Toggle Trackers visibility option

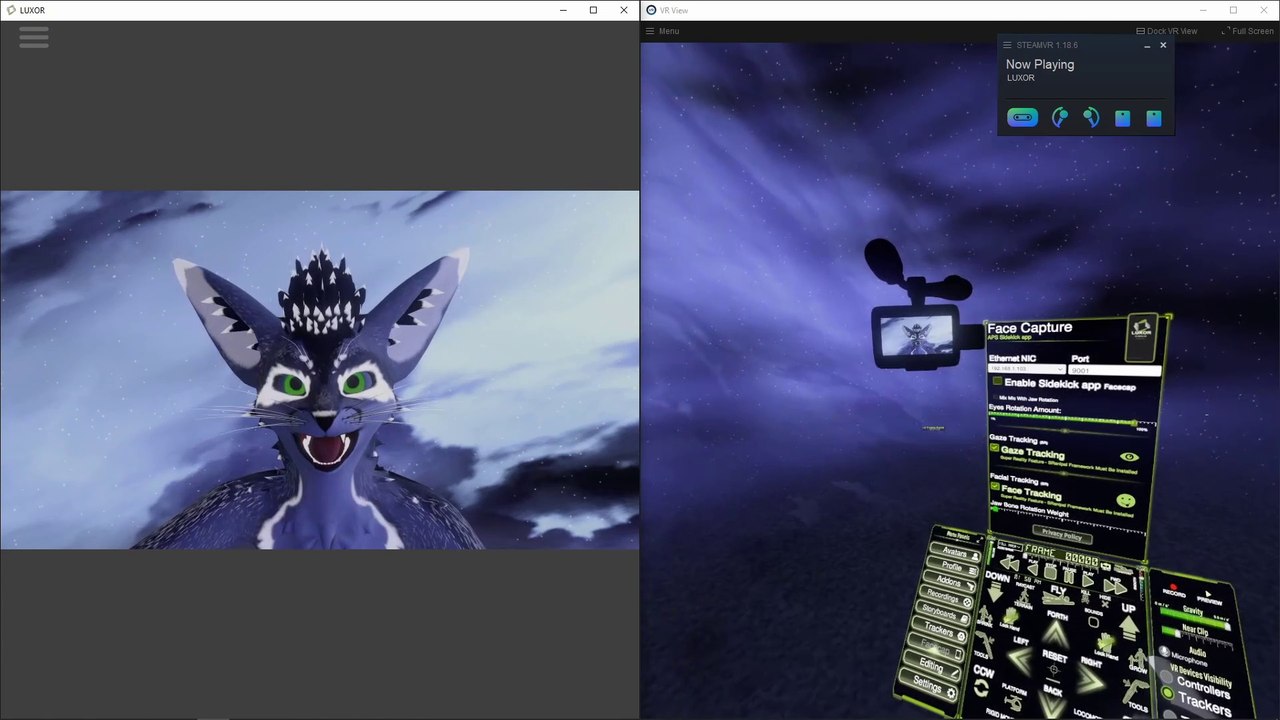[x=1198, y=700]
